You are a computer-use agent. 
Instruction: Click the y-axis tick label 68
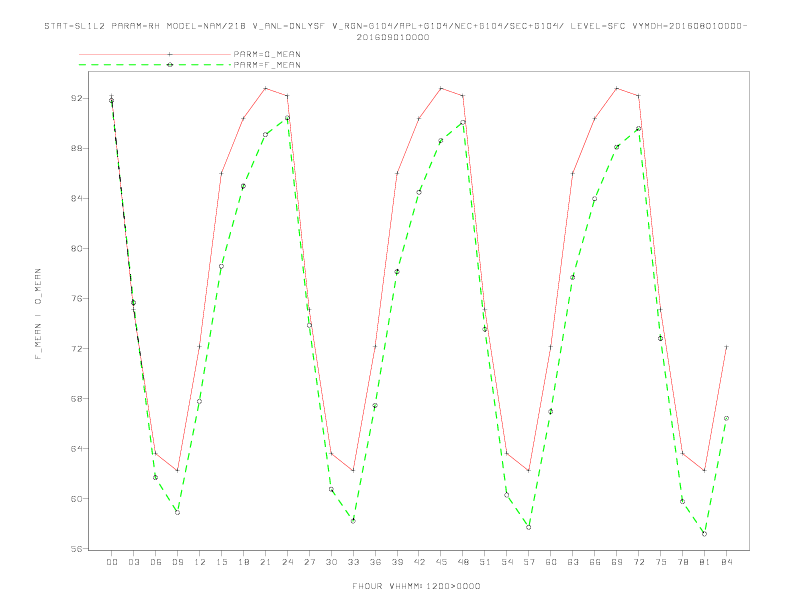(x=77, y=398)
